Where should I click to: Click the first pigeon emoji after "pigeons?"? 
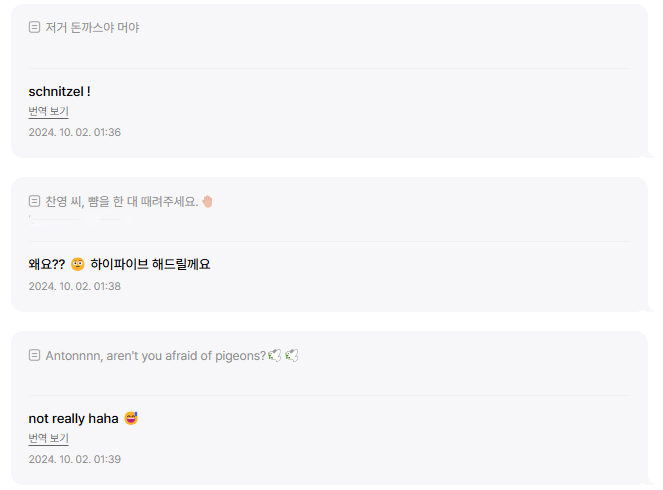point(275,355)
